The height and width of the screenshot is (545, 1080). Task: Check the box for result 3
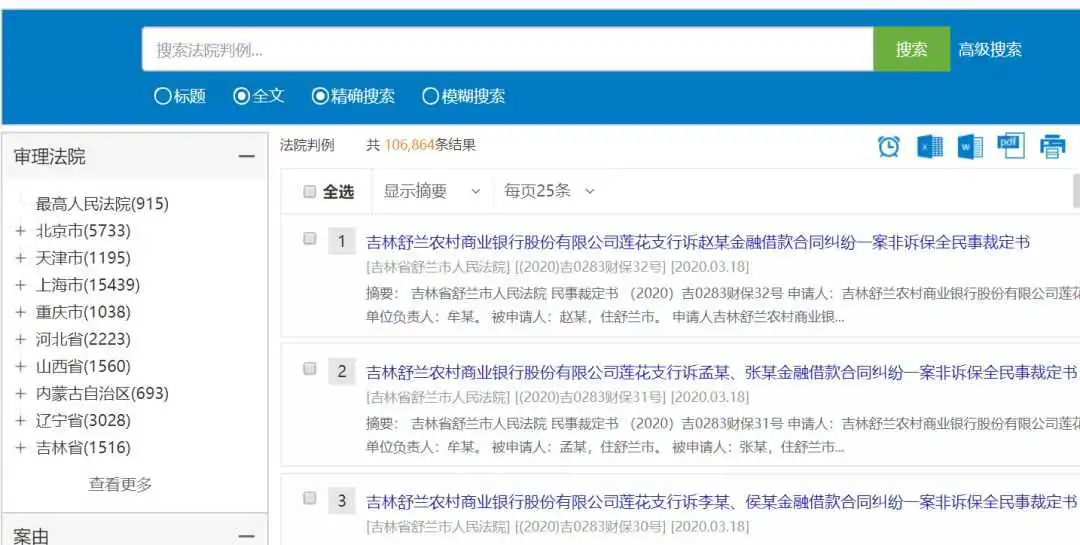(310, 497)
